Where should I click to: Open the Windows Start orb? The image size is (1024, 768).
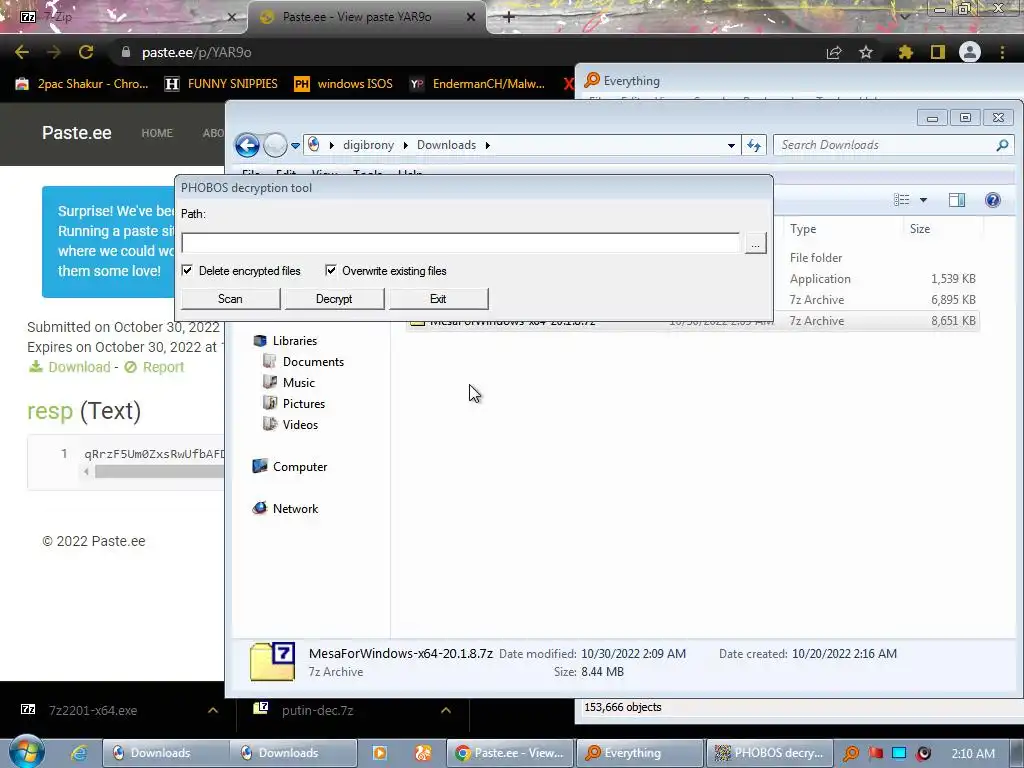(26, 752)
